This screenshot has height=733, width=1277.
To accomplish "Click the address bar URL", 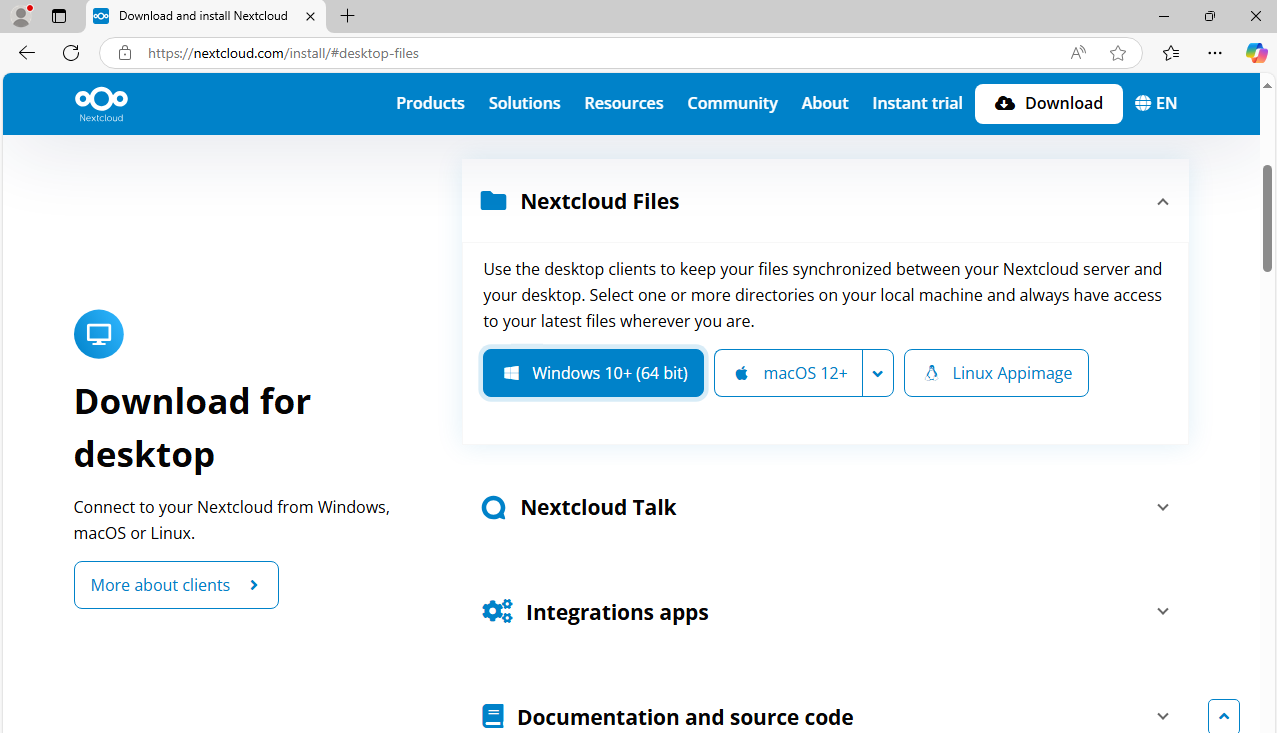I will 283,53.
